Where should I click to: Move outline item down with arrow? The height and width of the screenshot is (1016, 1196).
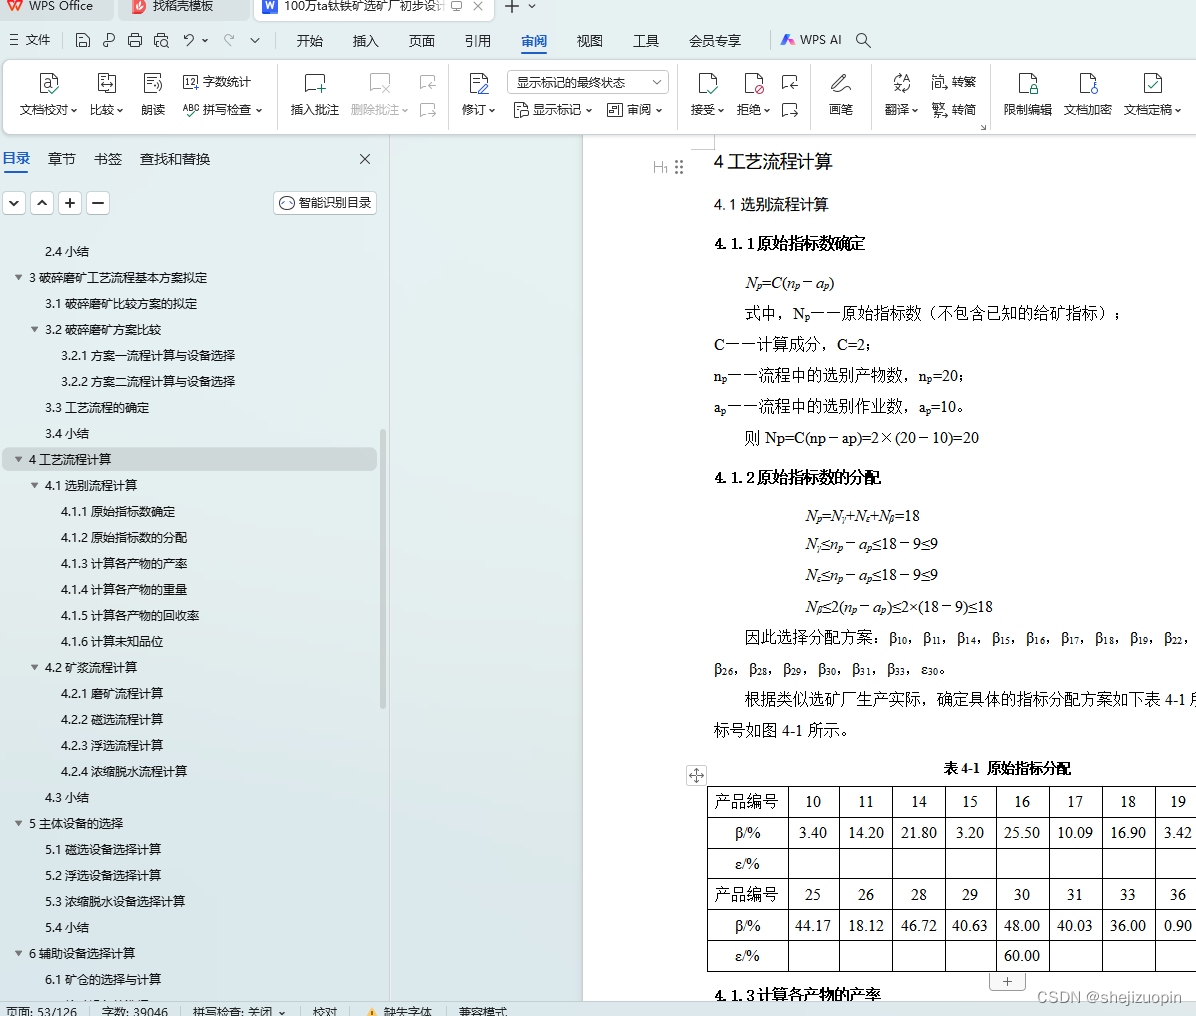14,203
